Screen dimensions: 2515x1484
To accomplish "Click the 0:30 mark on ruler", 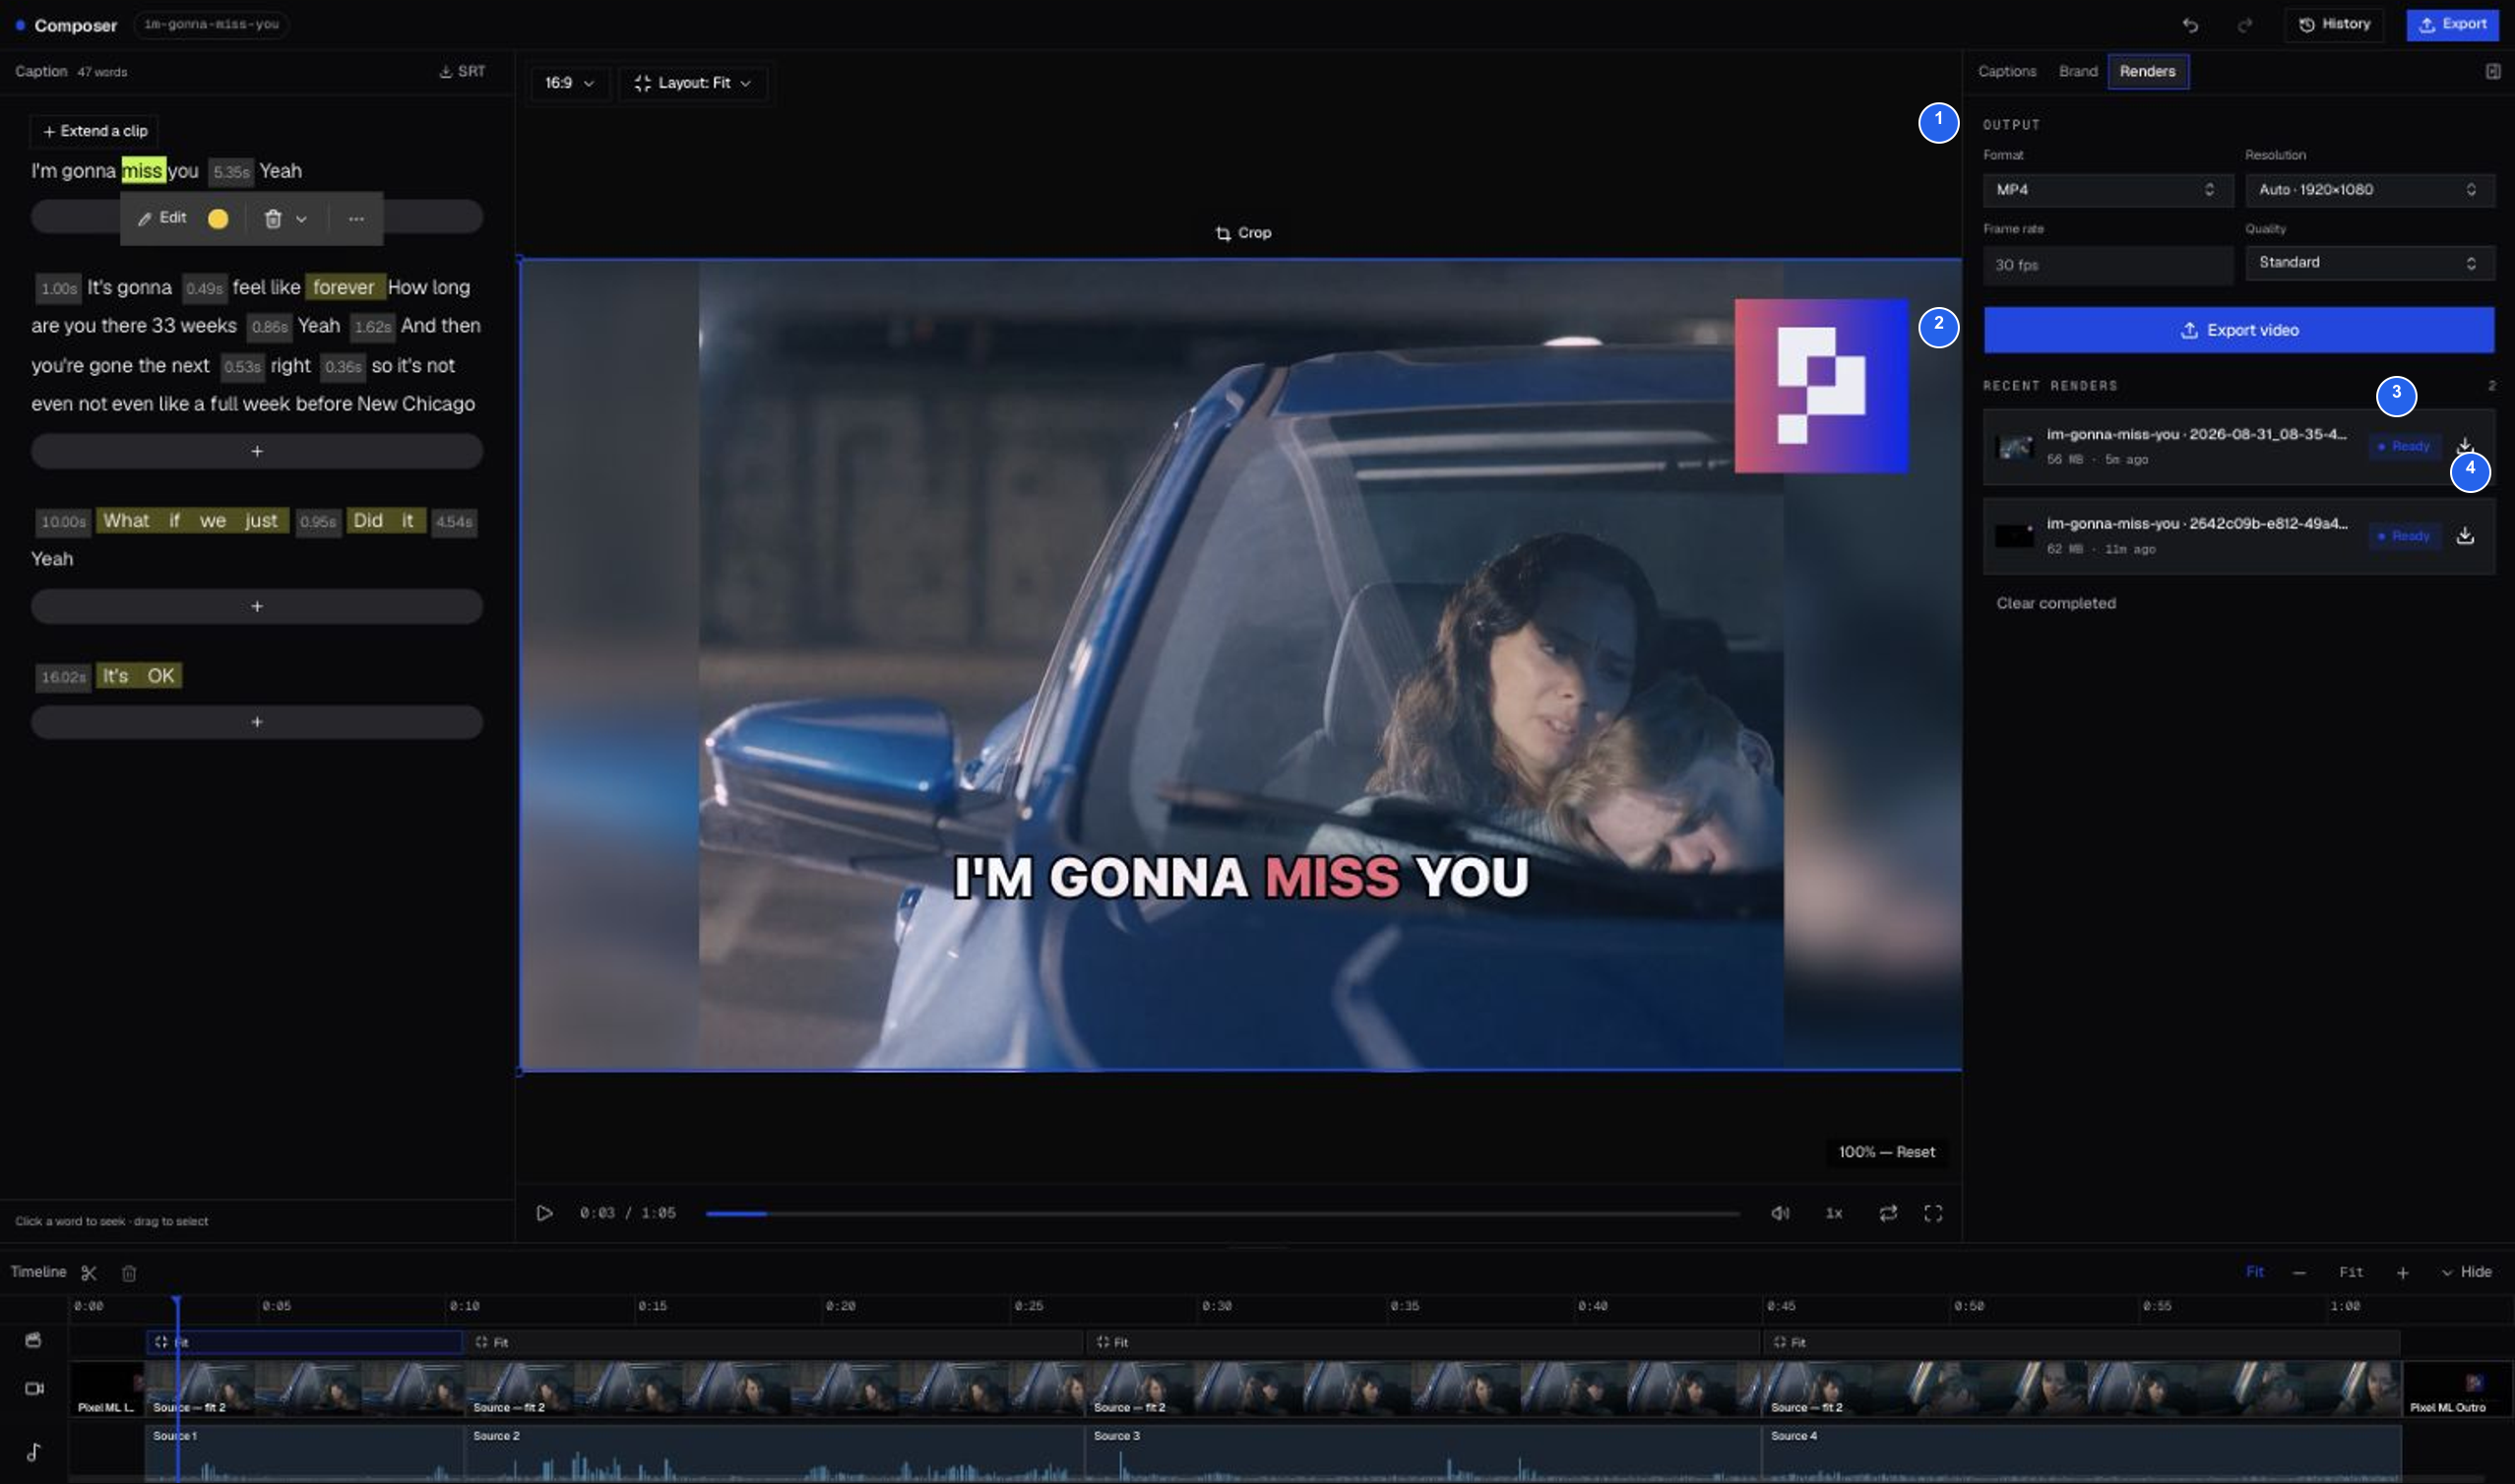I will point(1216,1306).
